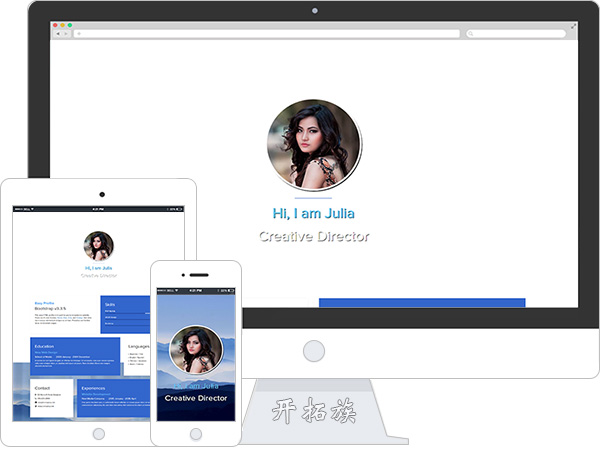Click the browser search field

(x=516, y=34)
